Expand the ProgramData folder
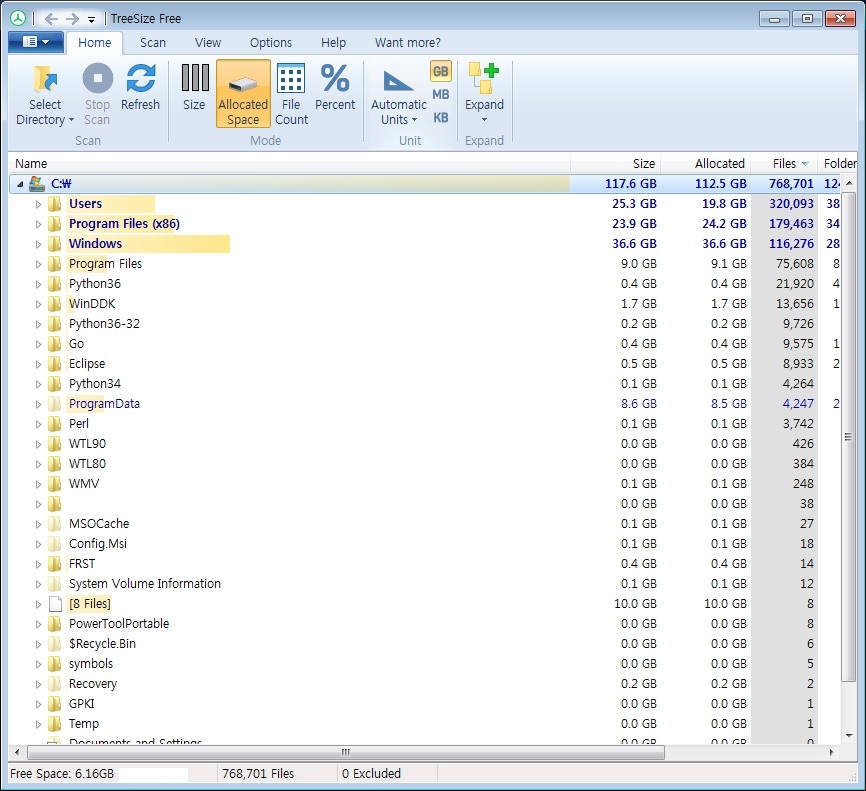This screenshot has width=866, height=791. (38, 404)
